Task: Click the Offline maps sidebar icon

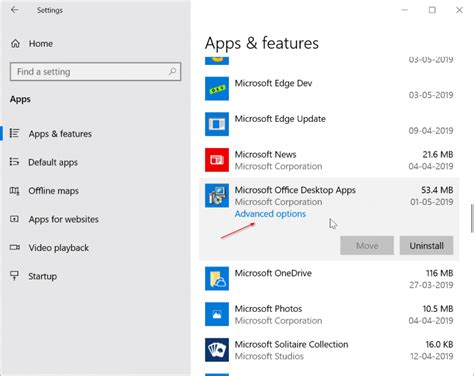Action: click(14, 191)
